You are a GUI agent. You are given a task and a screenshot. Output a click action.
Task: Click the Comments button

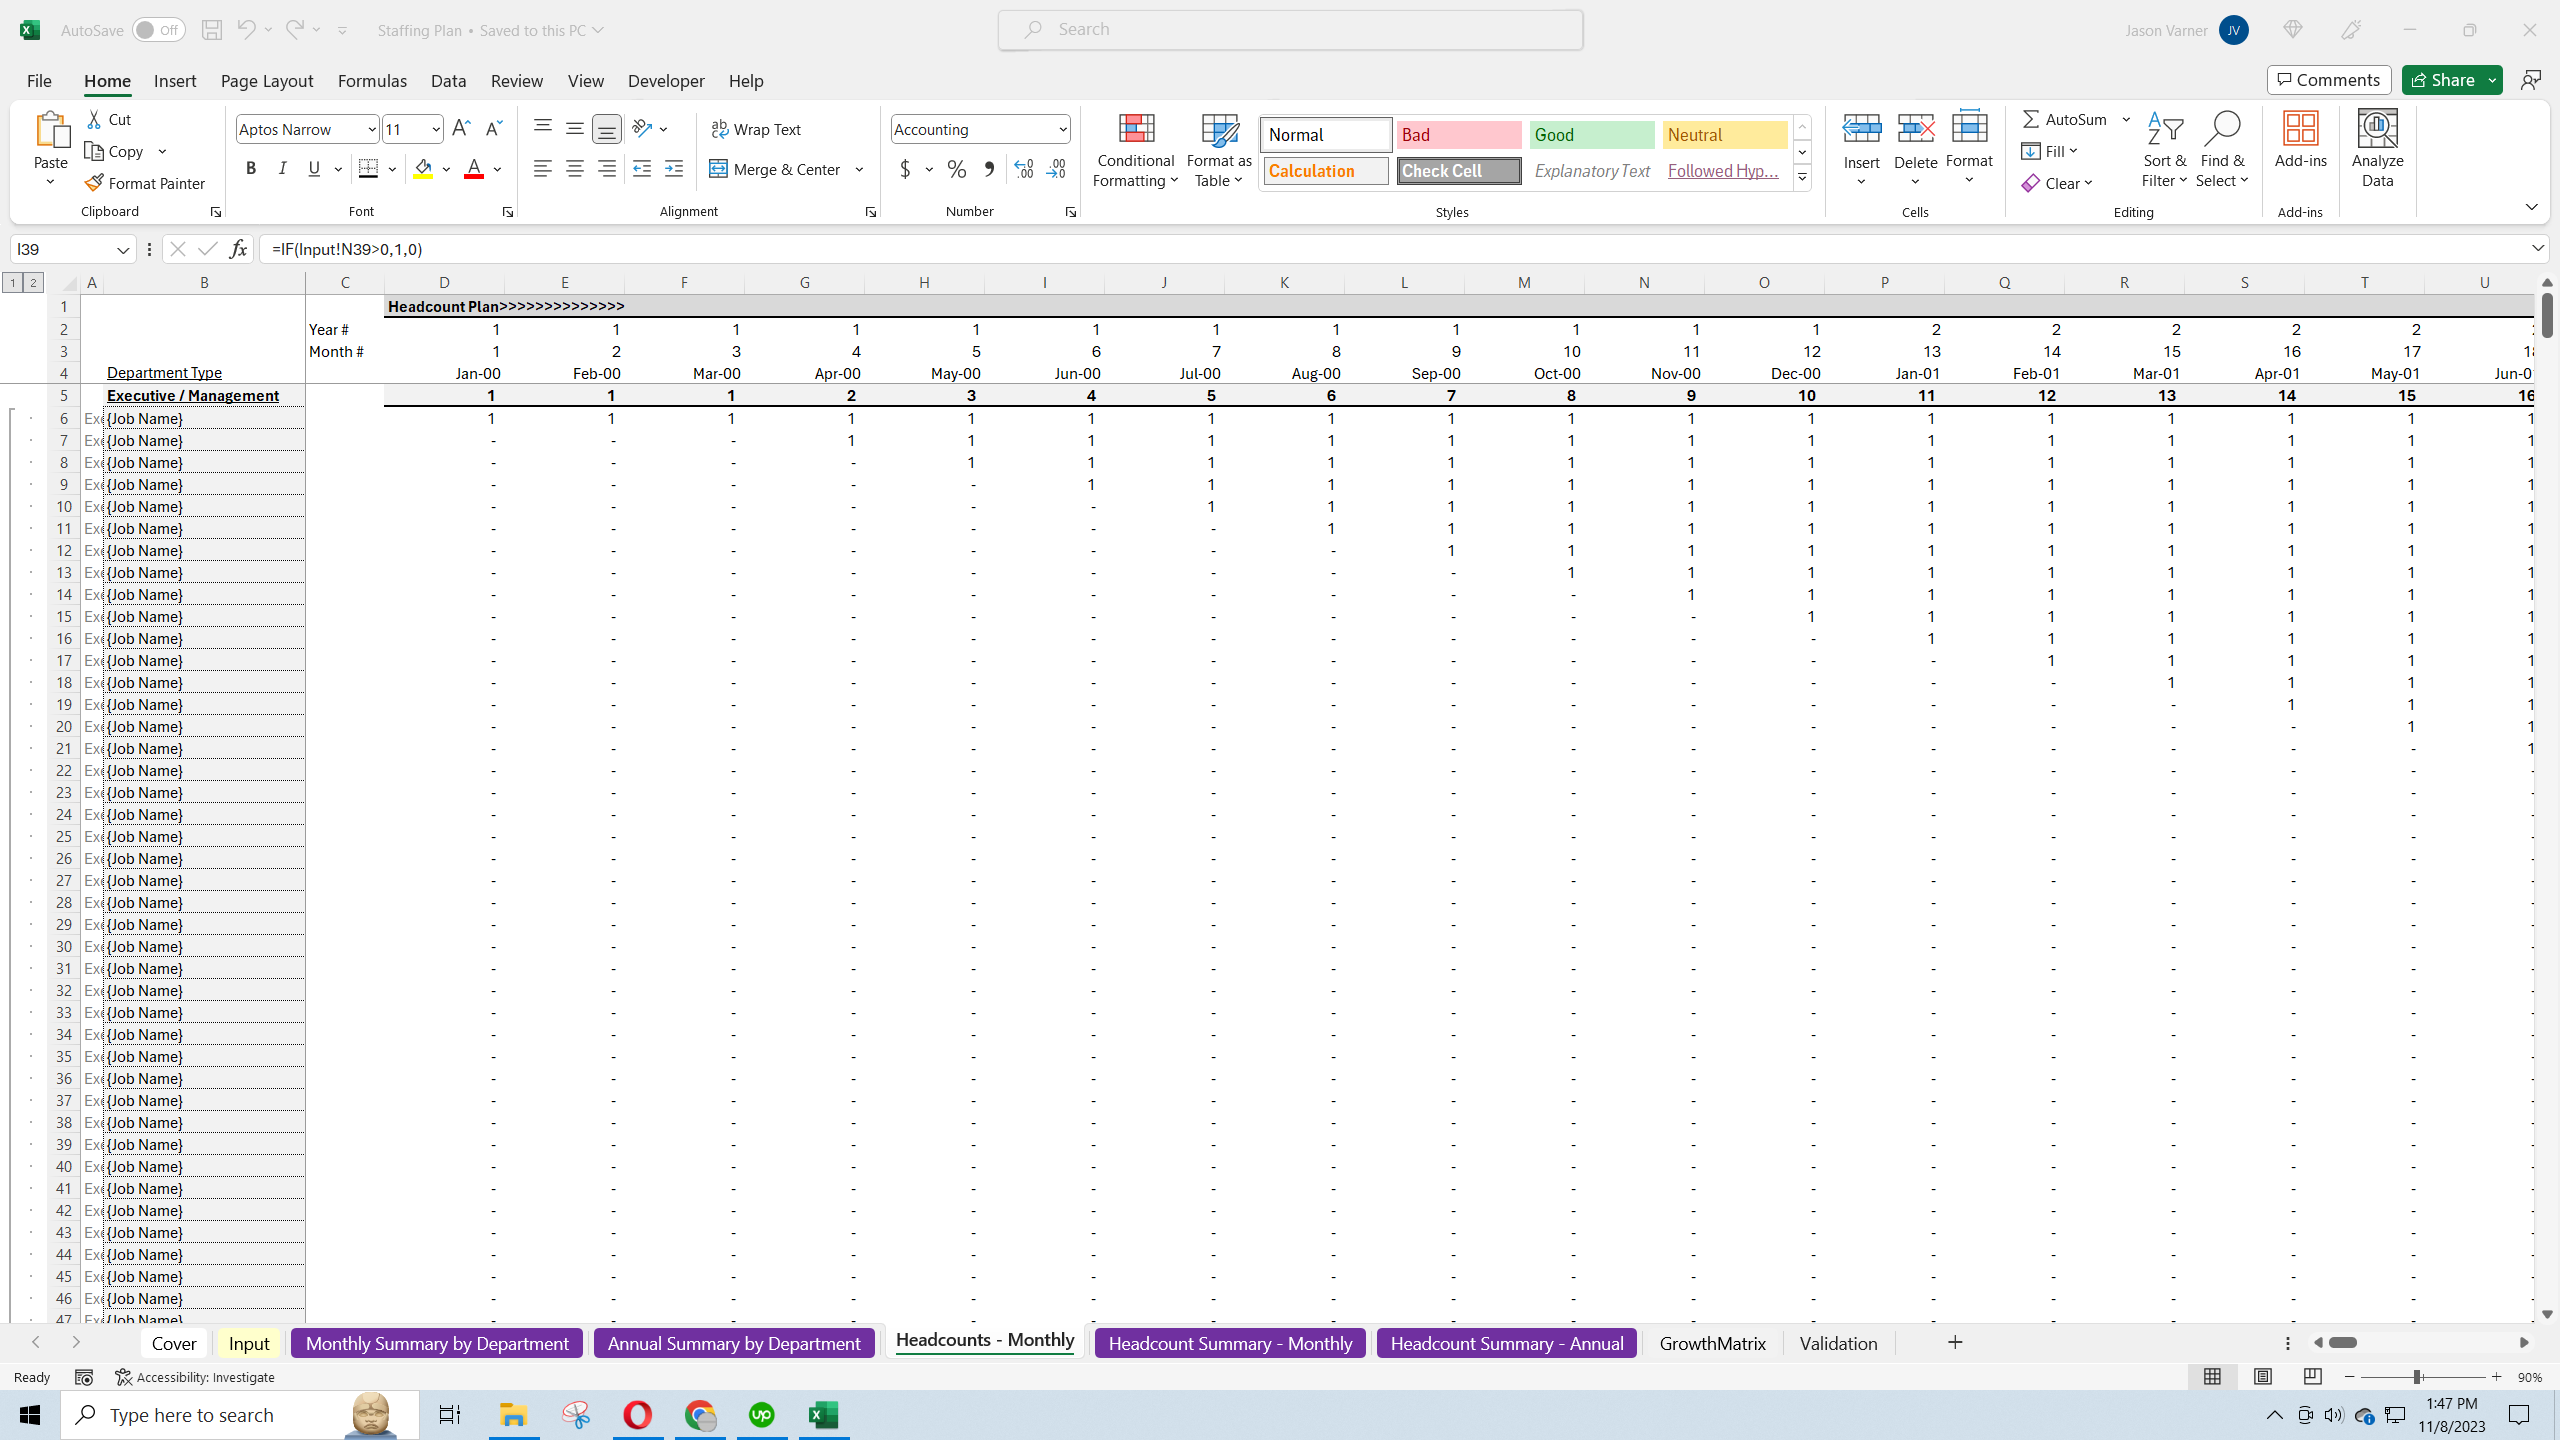click(x=2329, y=80)
